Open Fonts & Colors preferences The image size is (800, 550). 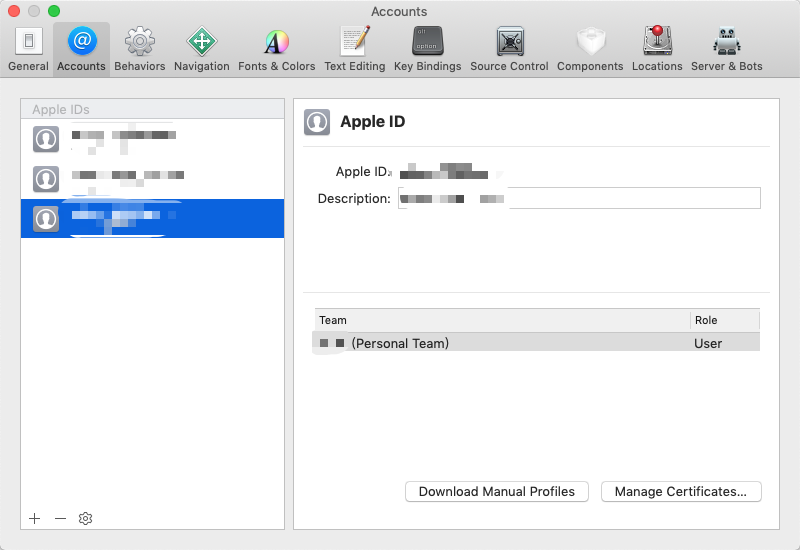277,49
